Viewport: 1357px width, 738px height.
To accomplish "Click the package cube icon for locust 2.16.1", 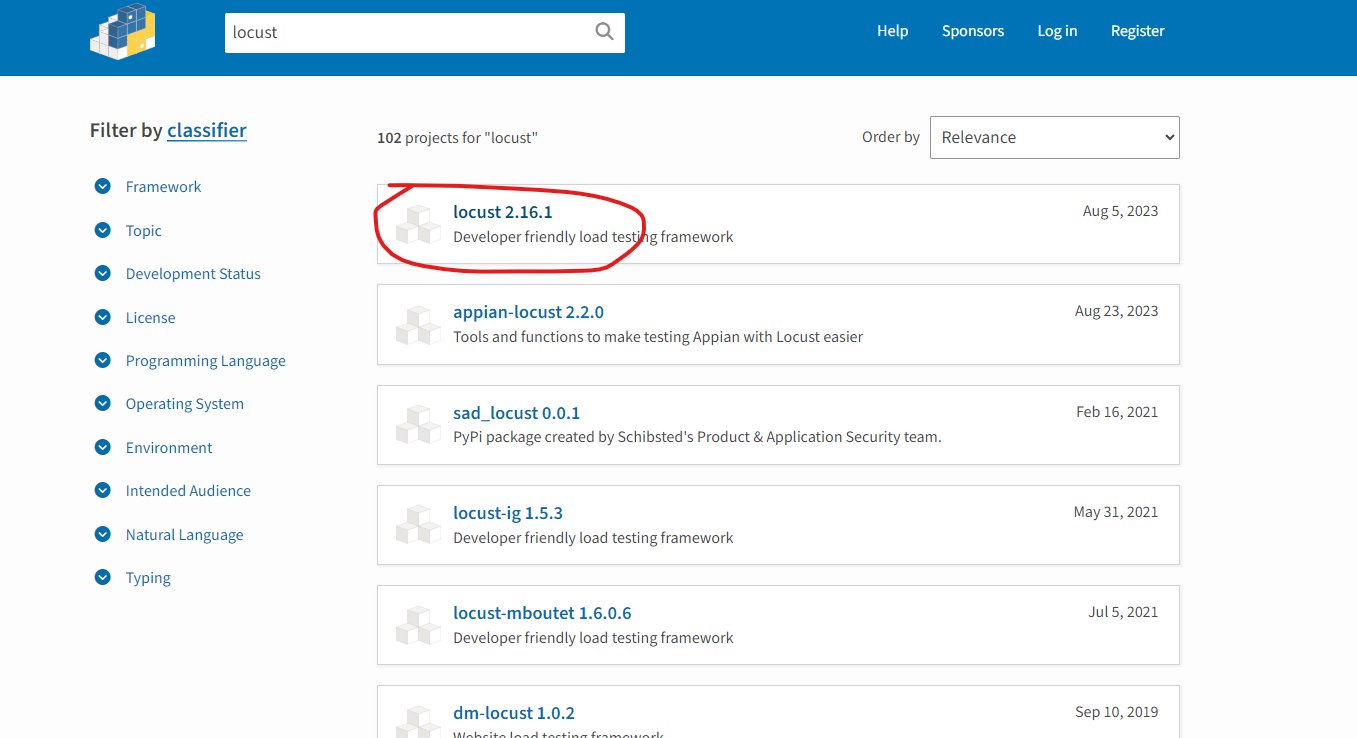I will [418, 225].
